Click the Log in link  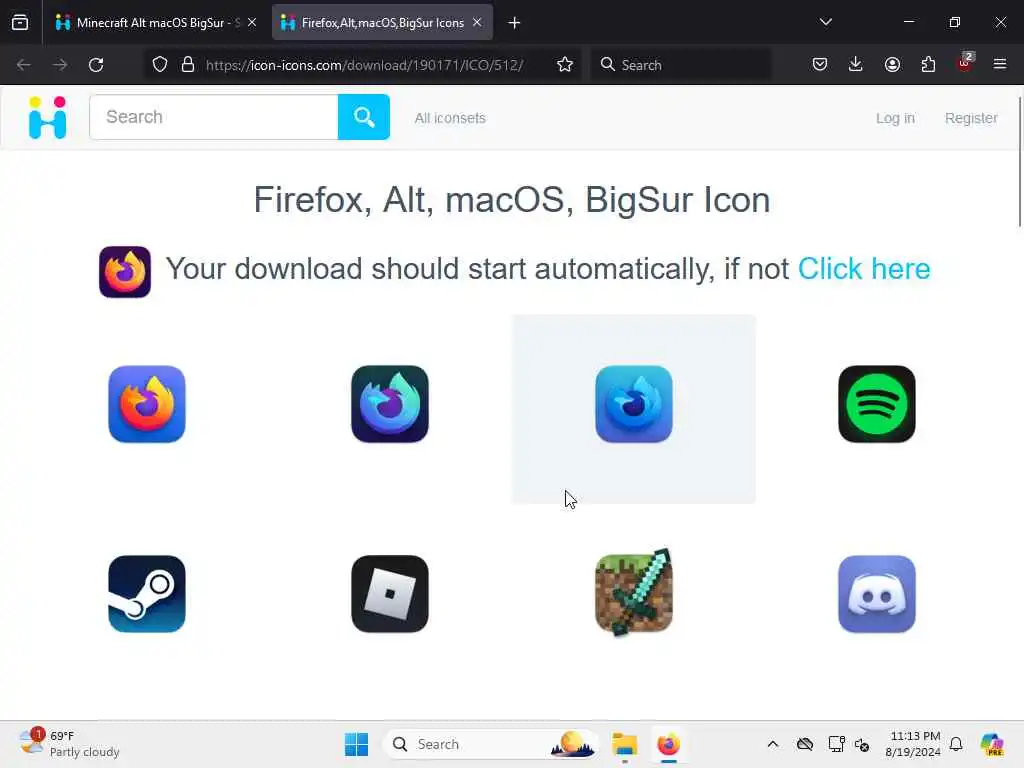click(x=895, y=118)
